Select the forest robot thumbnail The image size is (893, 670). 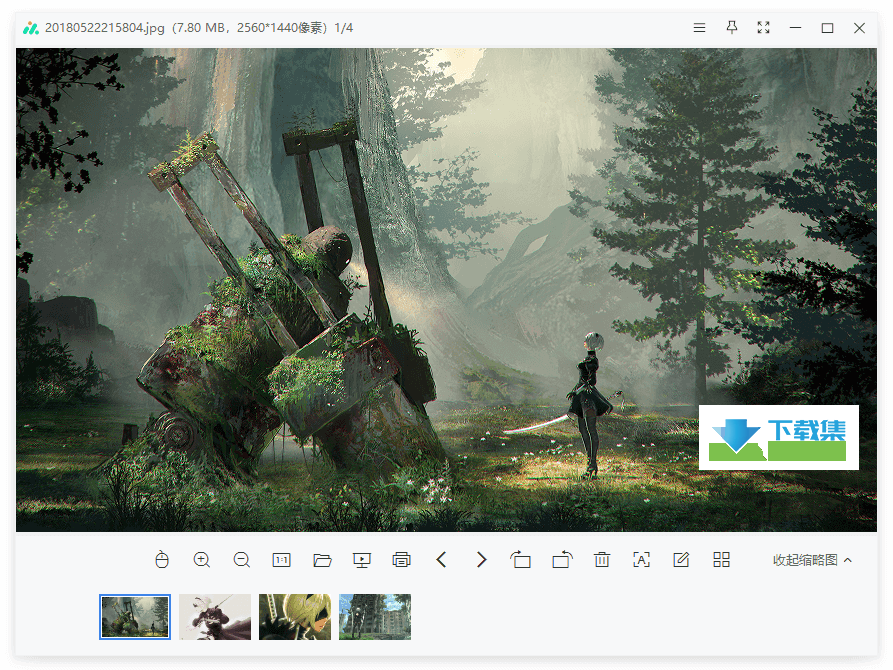pyautogui.click(x=135, y=617)
